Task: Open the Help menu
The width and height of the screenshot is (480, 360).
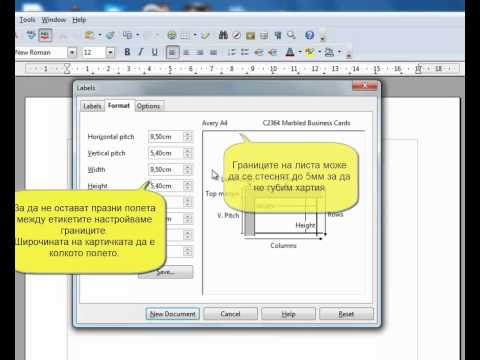Action: click(79, 20)
